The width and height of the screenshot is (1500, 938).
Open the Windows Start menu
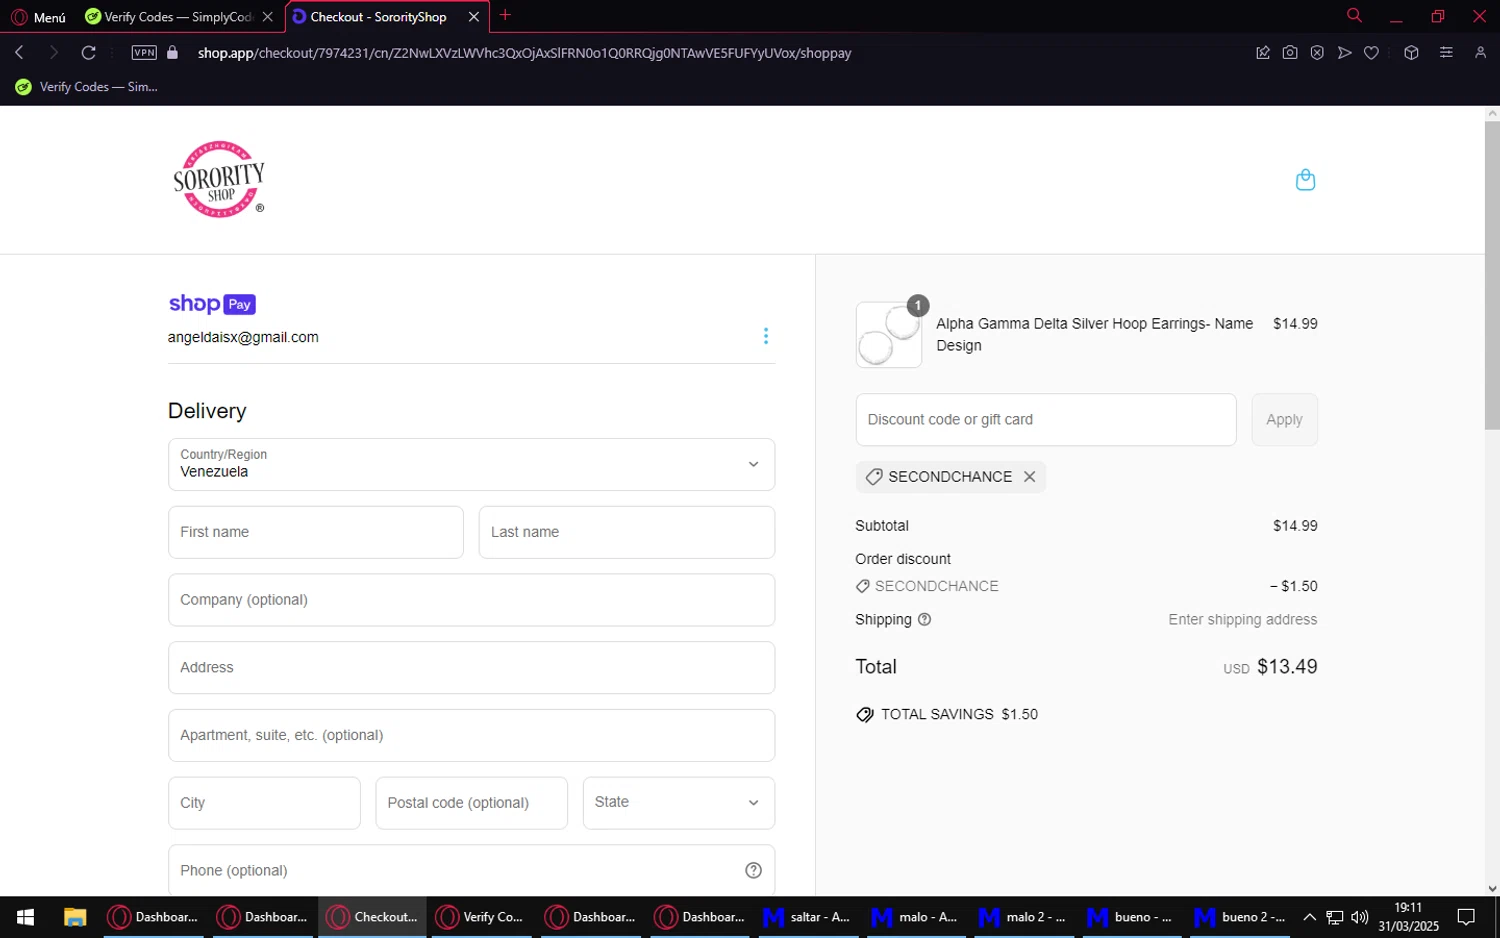coord(26,917)
